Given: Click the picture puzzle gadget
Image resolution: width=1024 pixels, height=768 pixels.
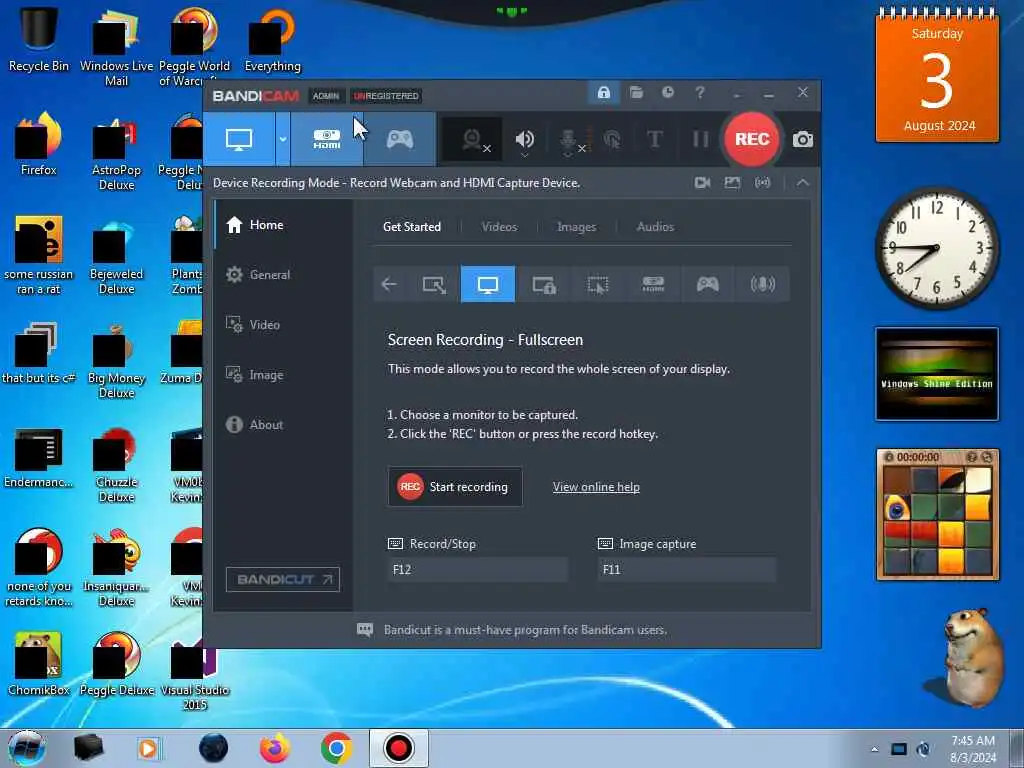Looking at the screenshot, I should (x=937, y=515).
